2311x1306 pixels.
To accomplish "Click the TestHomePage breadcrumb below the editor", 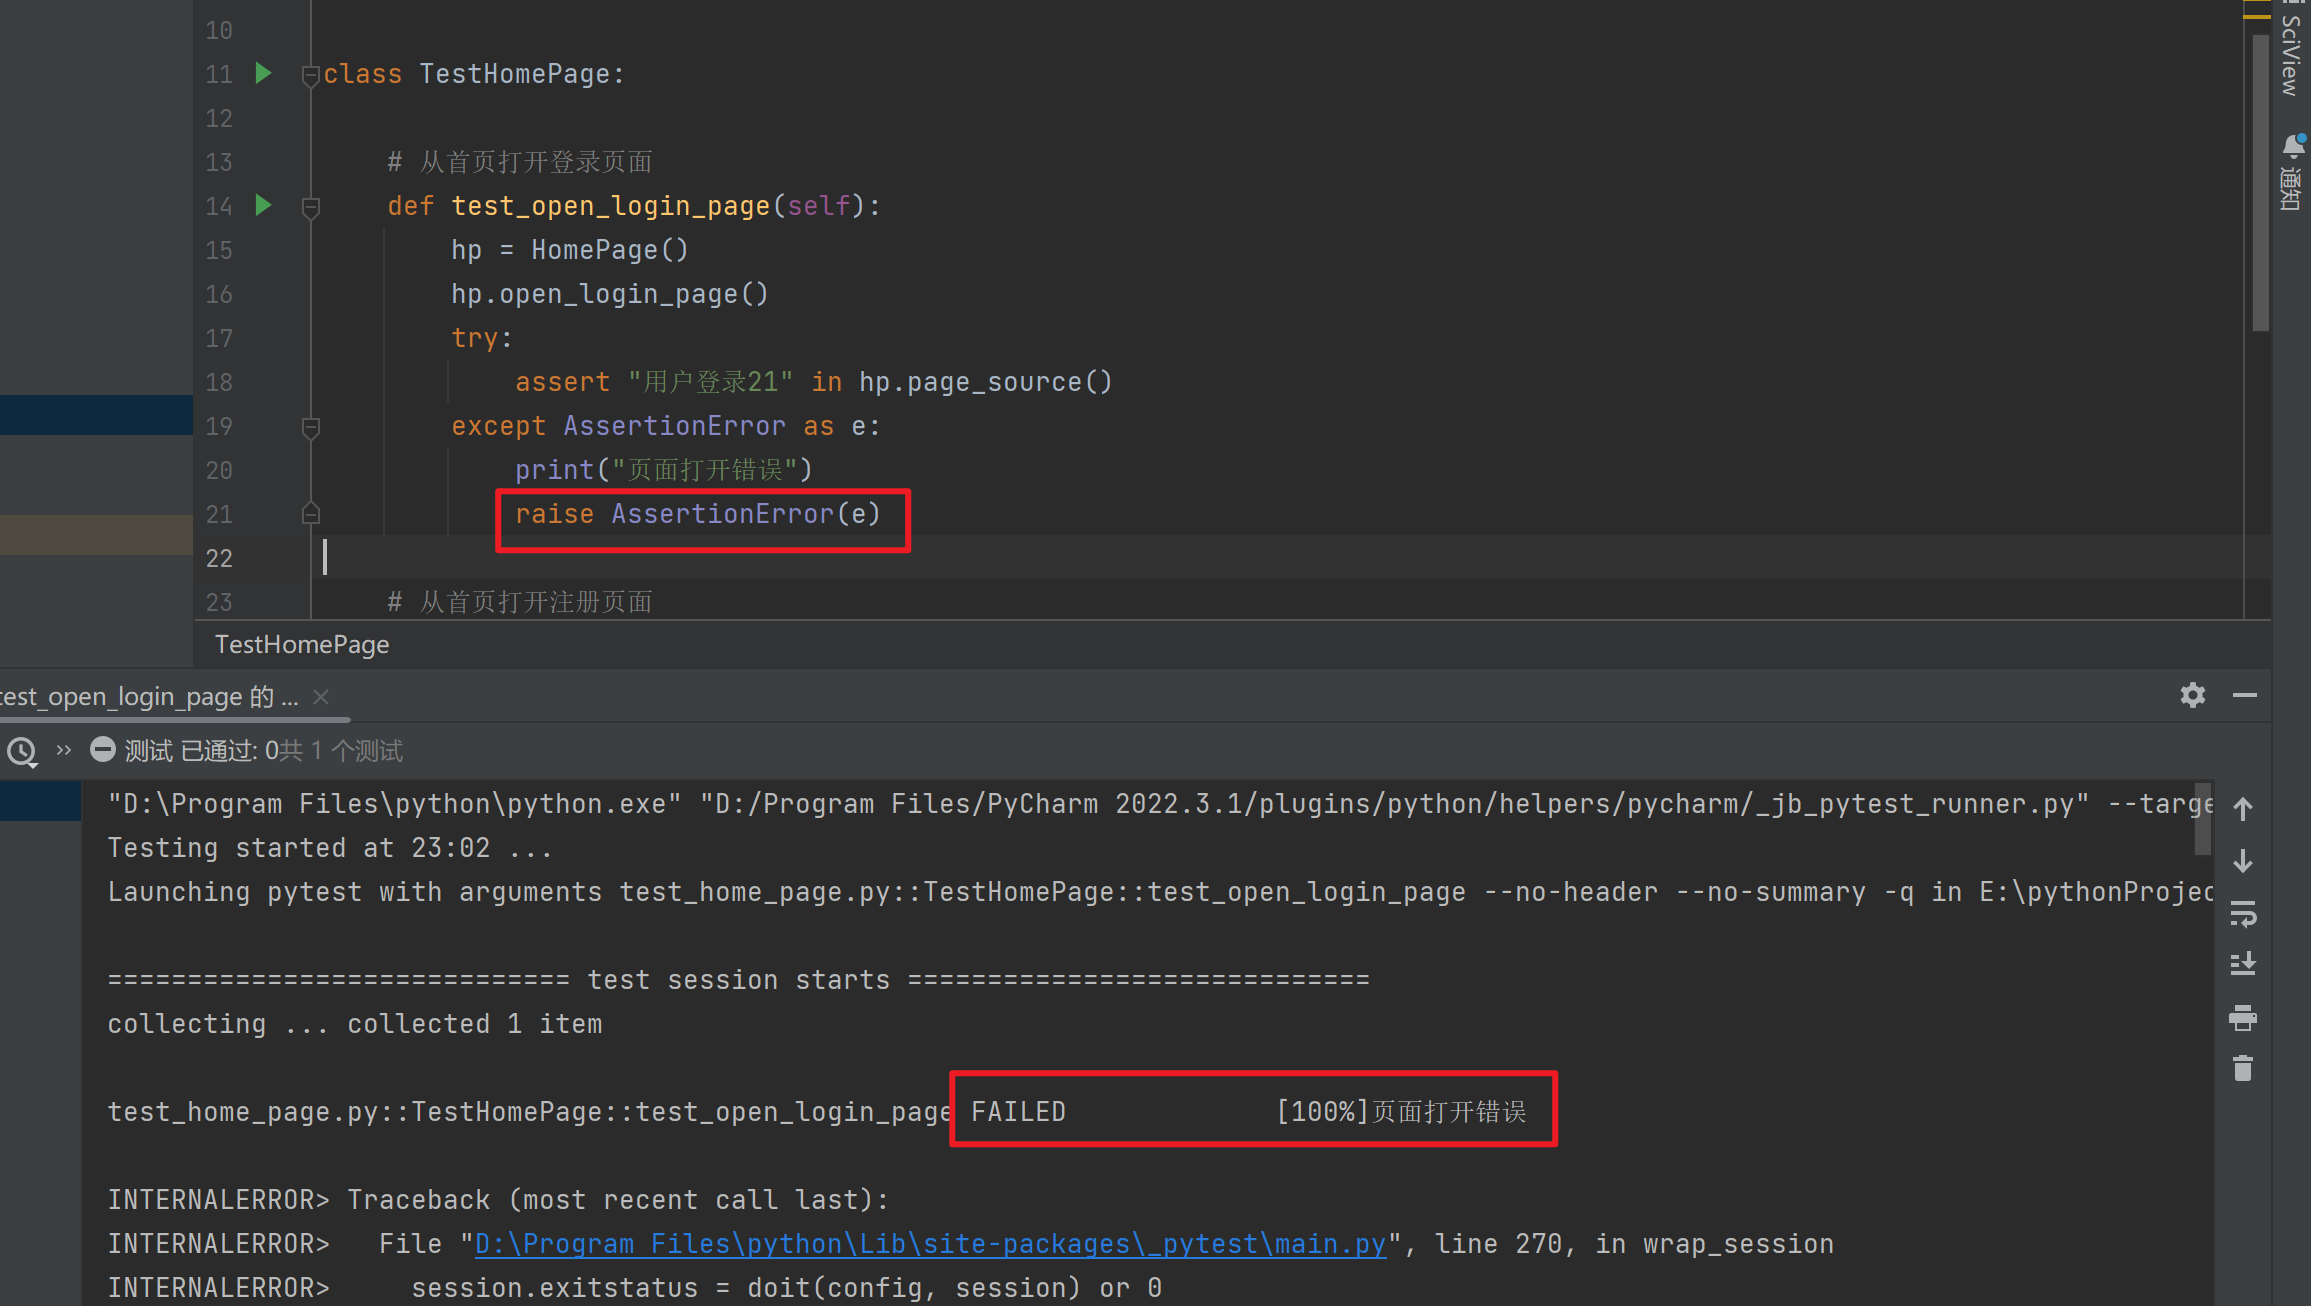I will tap(302, 644).
